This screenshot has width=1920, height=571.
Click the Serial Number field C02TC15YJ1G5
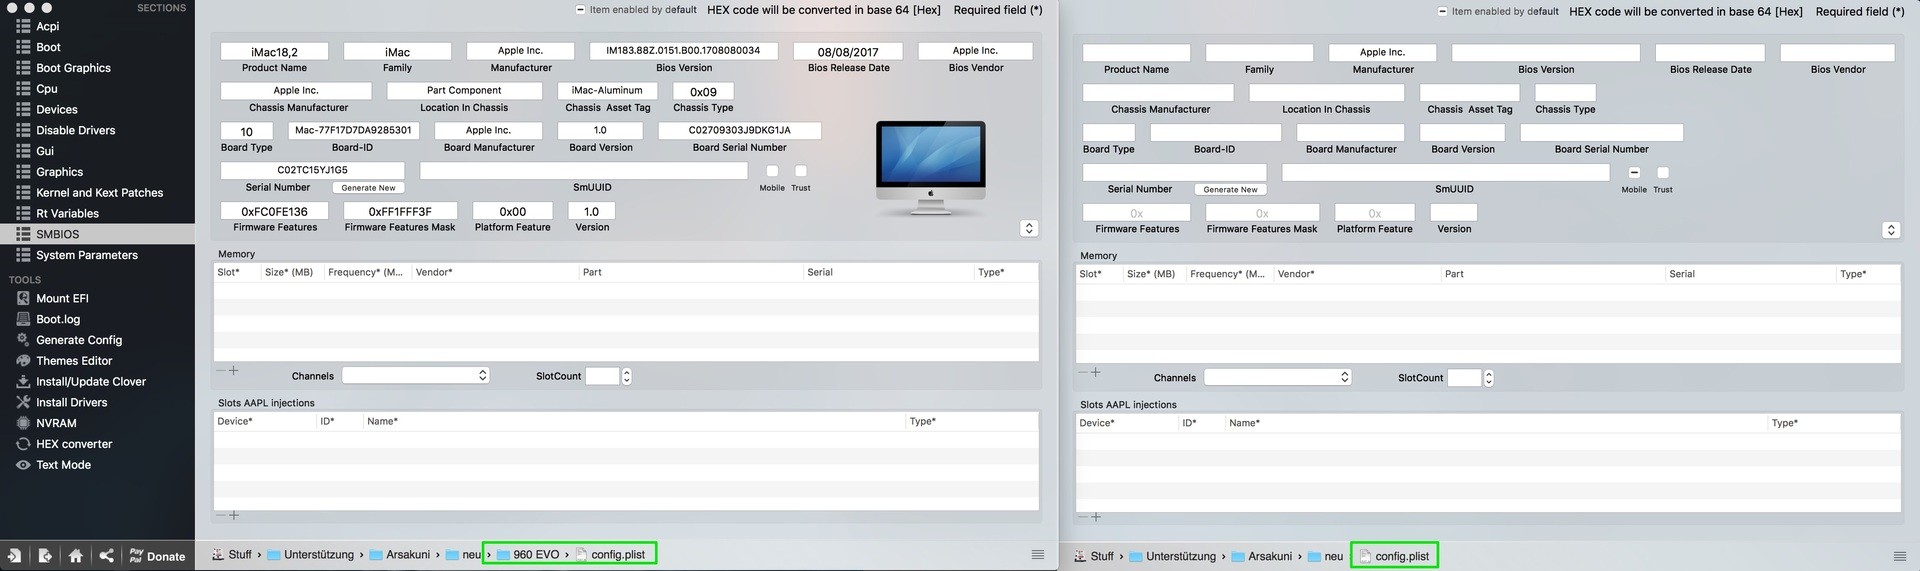click(x=312, y=170)
